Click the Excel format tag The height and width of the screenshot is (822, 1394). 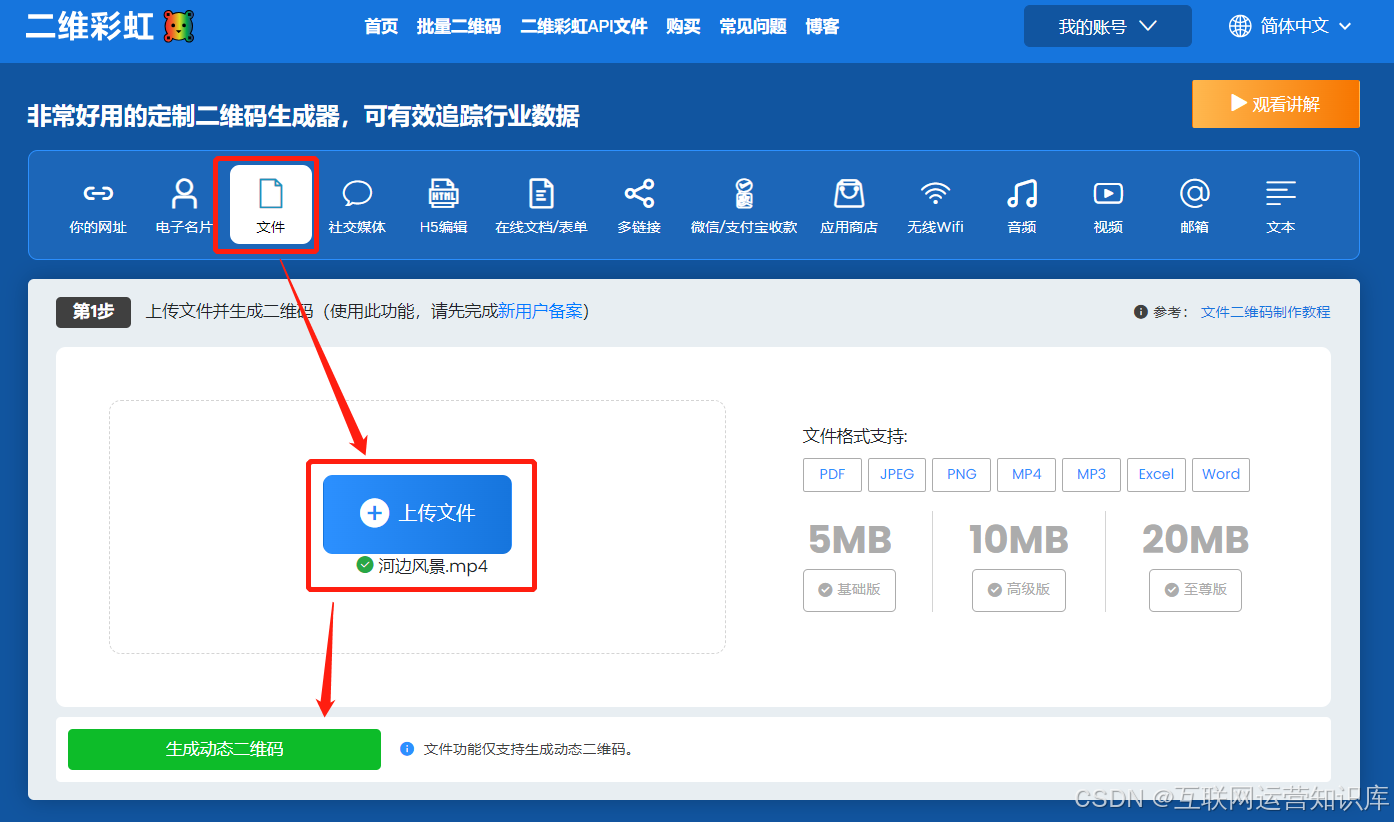1156,475
